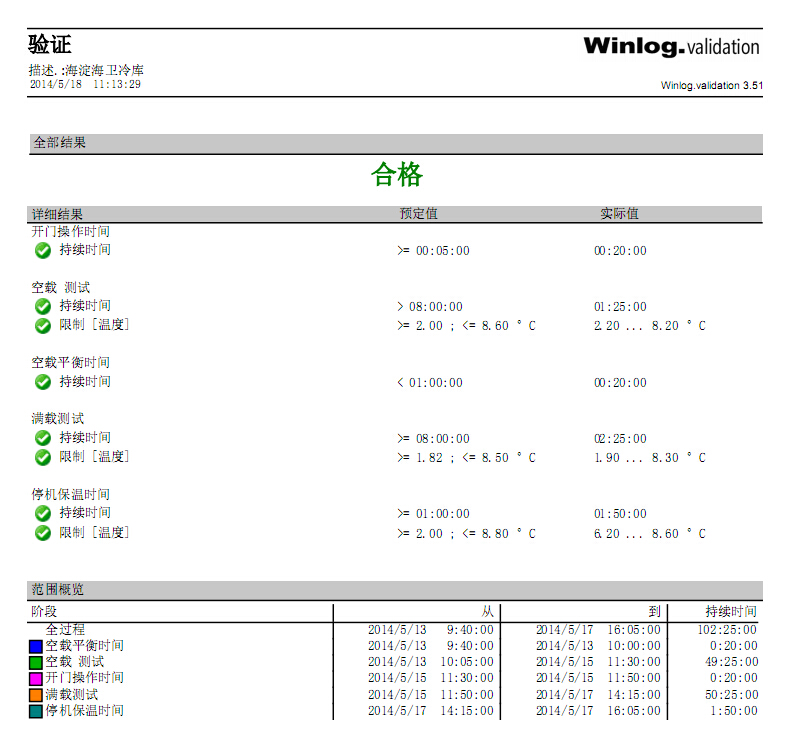Image resolution: width=785 pixels, height=740 pixels.
Task: Select the green swatch for 空载 测试 phase
Action: click(36, 662)
